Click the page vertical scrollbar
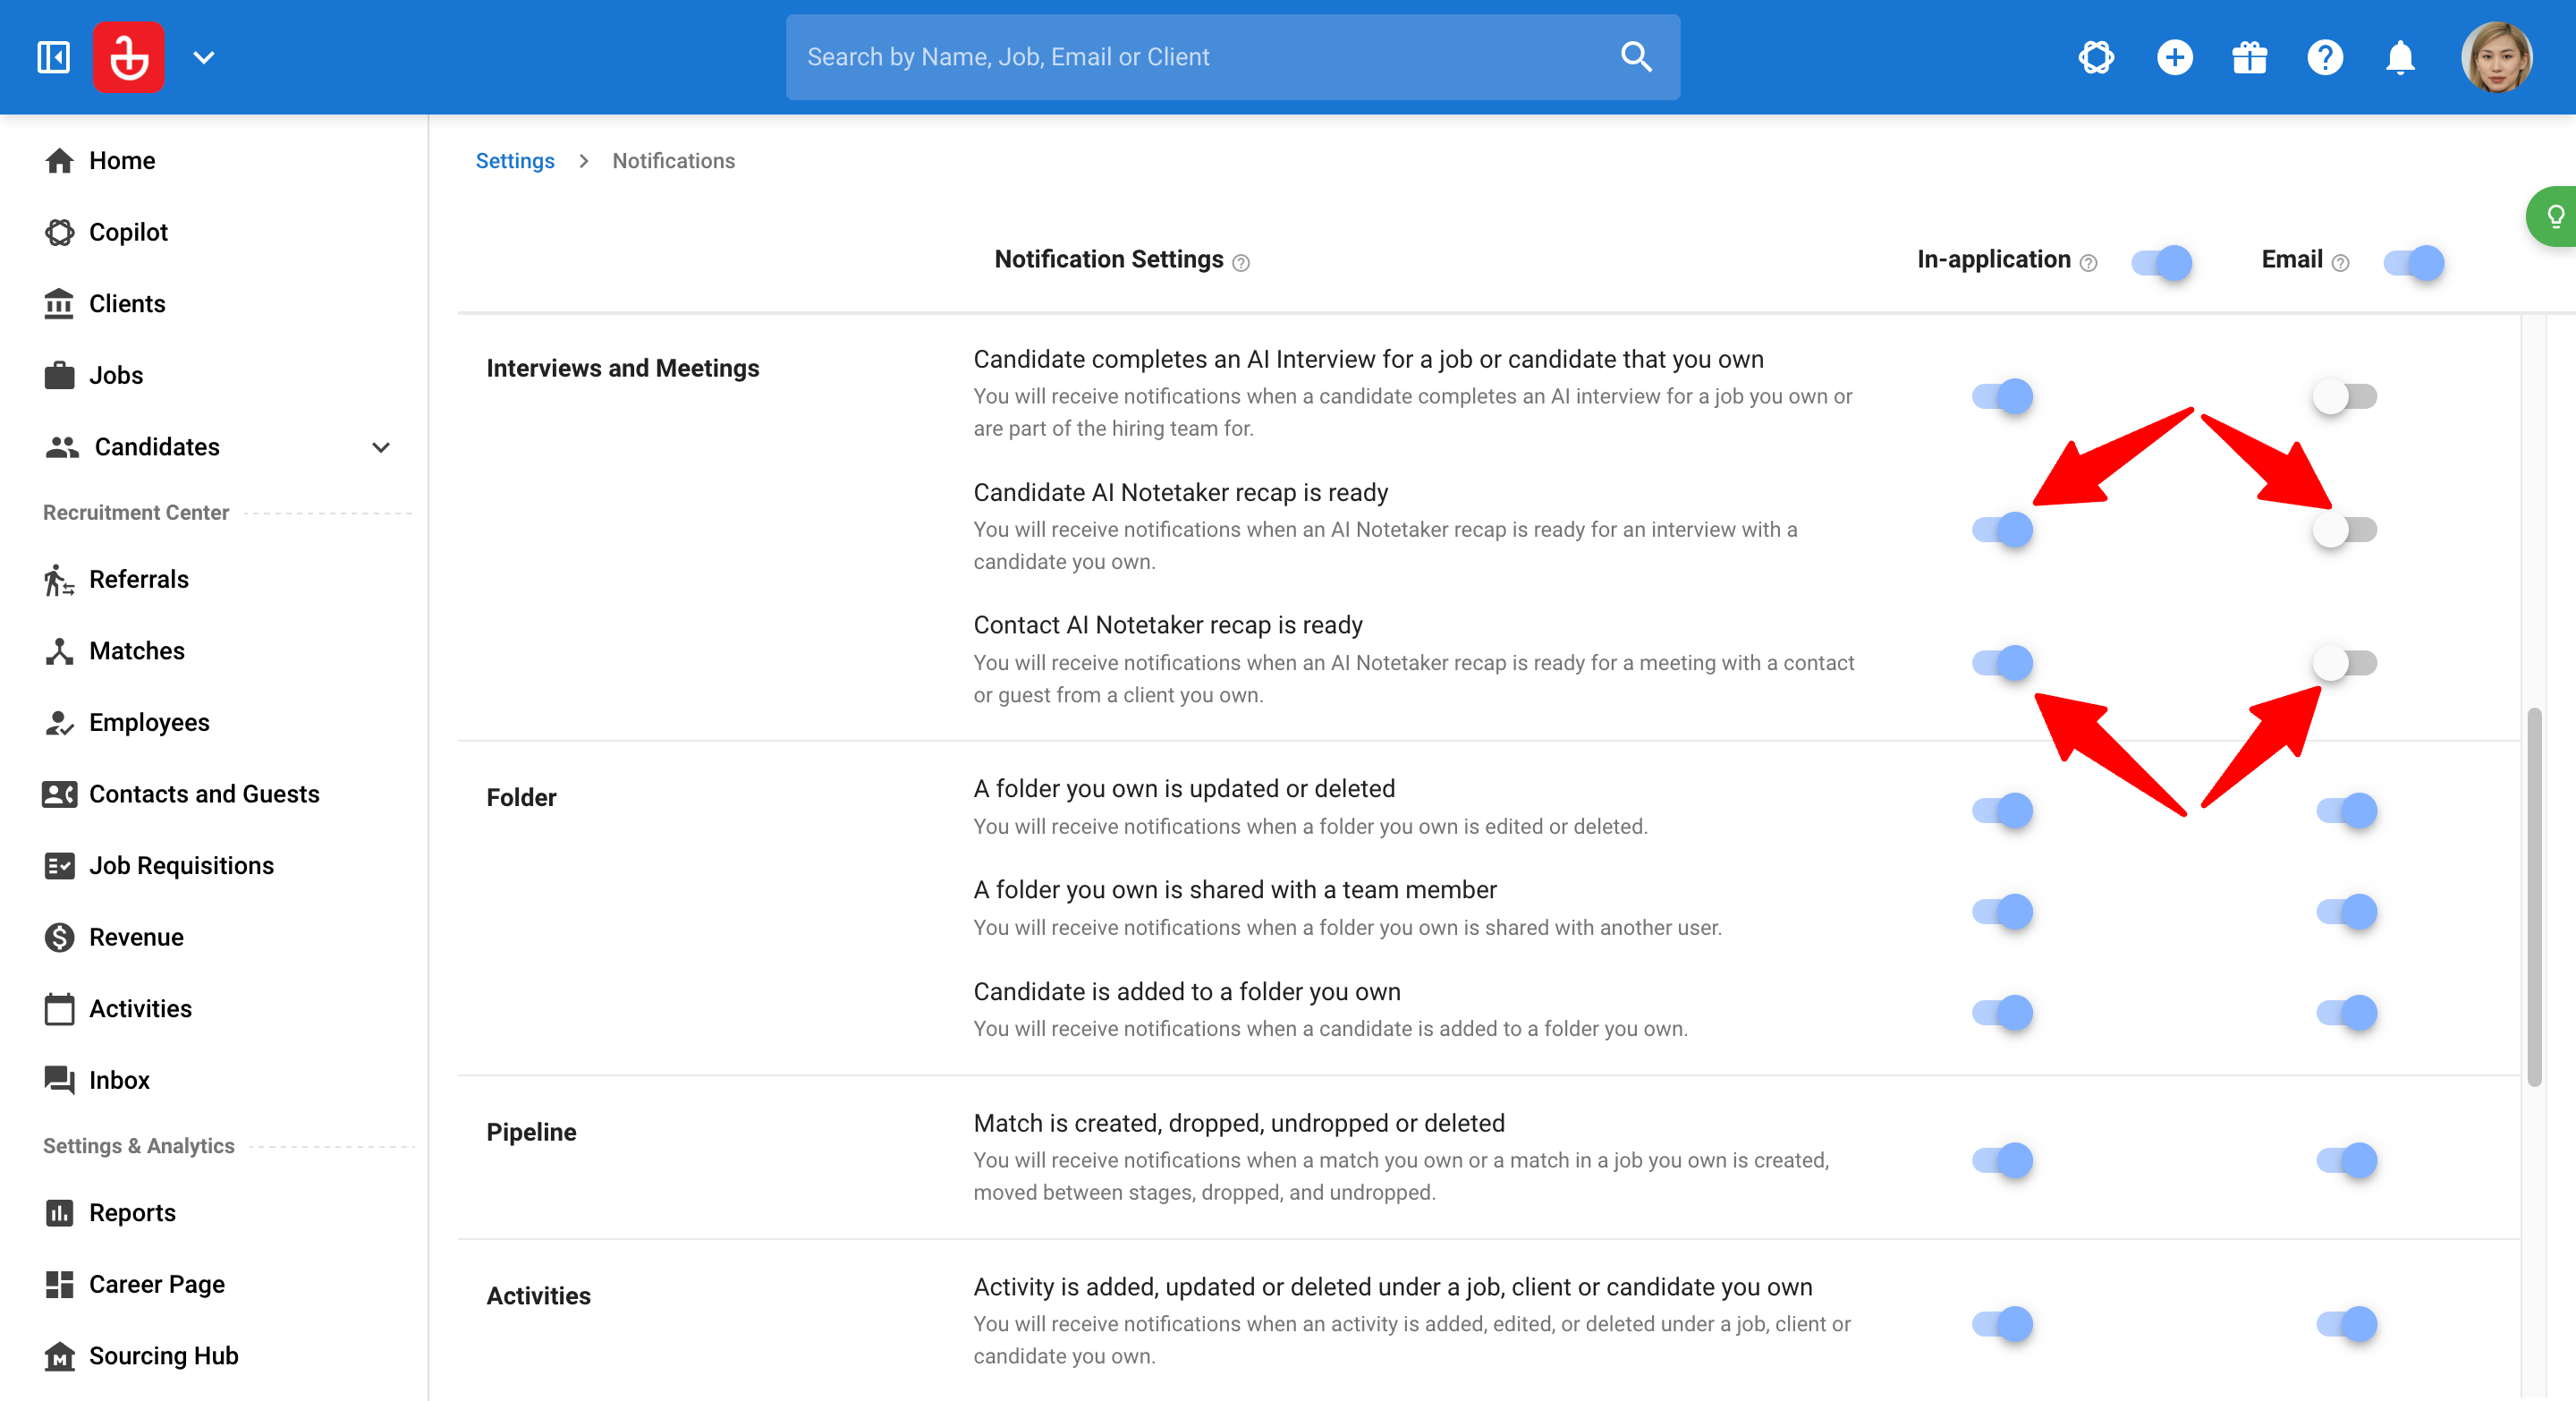The height and width of the screenshot is (1401, 2576). tap(2534, 897)
